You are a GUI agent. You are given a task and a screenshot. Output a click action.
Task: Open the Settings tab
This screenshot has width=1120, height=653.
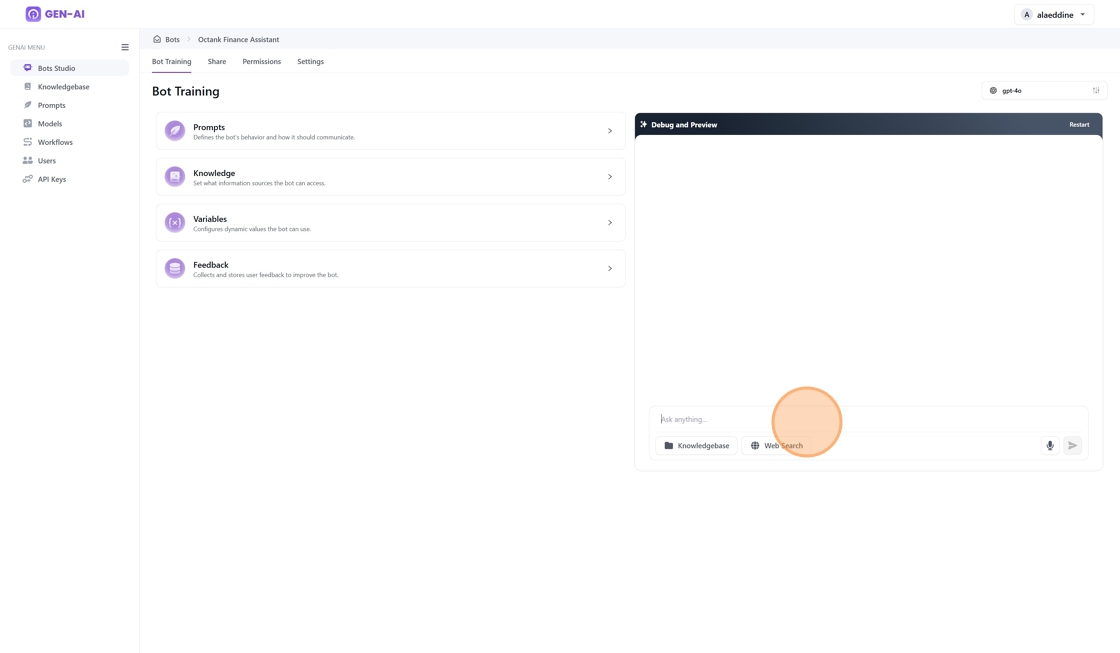pyautogui.click(x=310, y=62)
